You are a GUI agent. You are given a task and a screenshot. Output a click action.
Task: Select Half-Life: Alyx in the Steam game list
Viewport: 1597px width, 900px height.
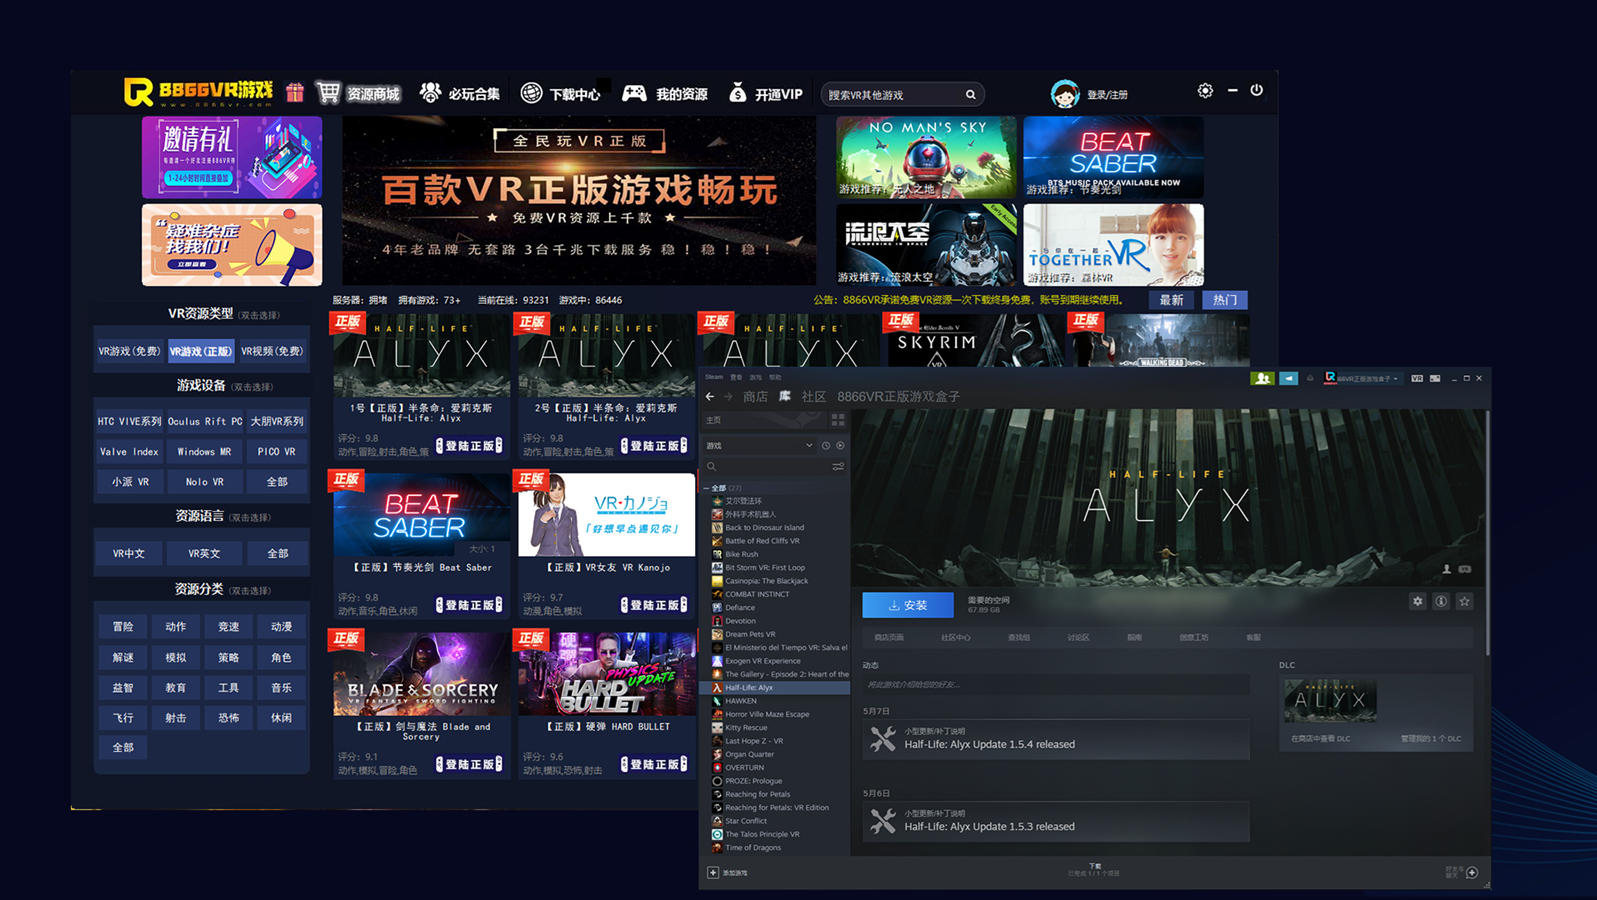(776, 688)
